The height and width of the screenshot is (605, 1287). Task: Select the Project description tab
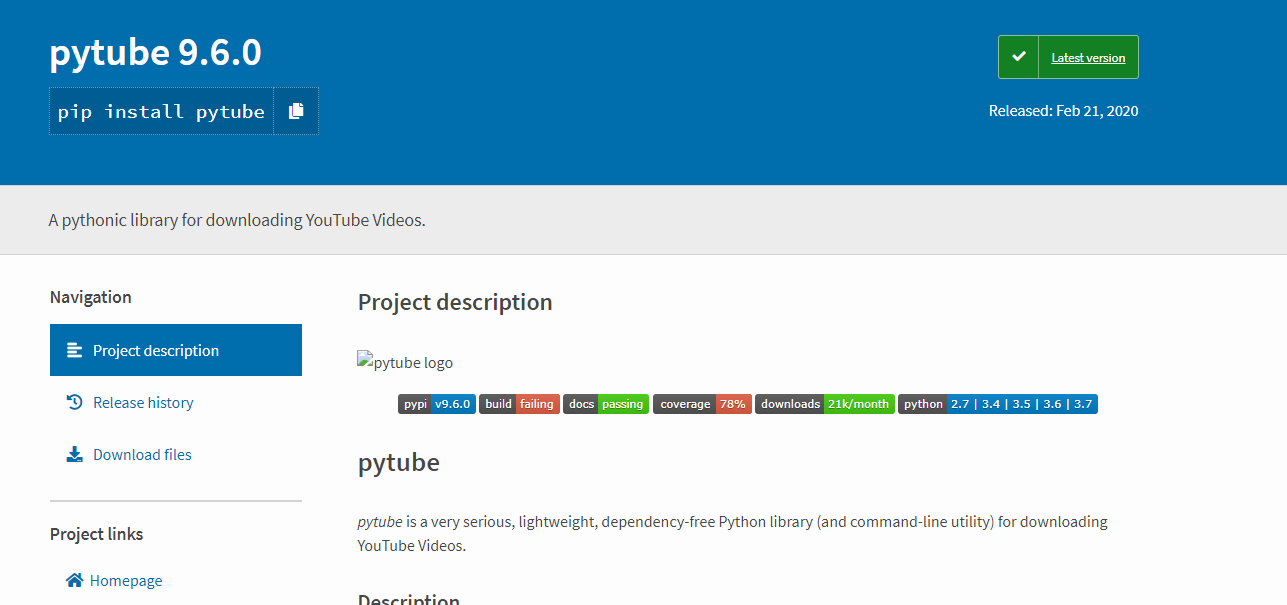[176, 350]
